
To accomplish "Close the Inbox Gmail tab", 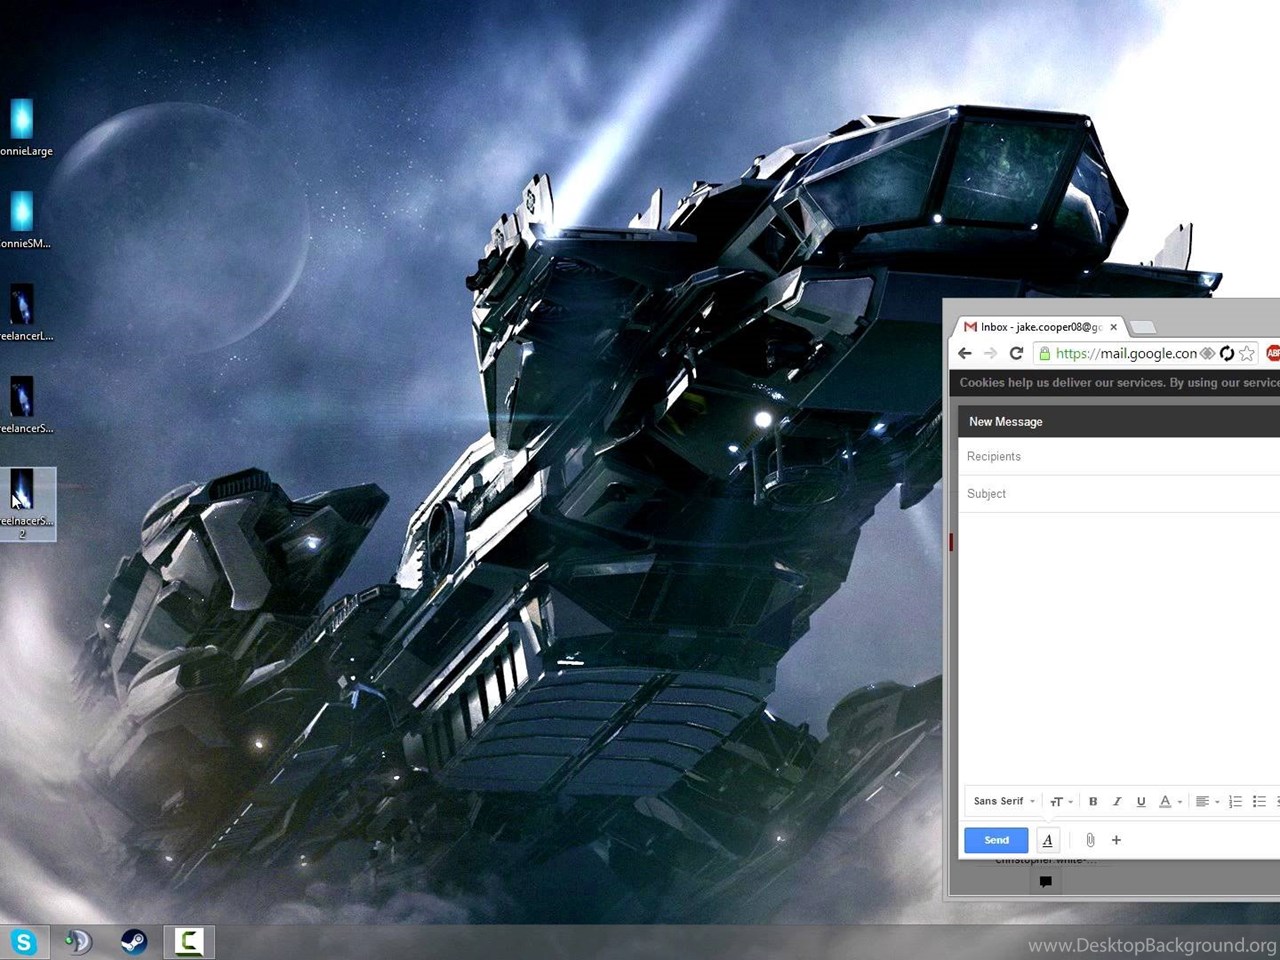I will [x=1113, y=327].
